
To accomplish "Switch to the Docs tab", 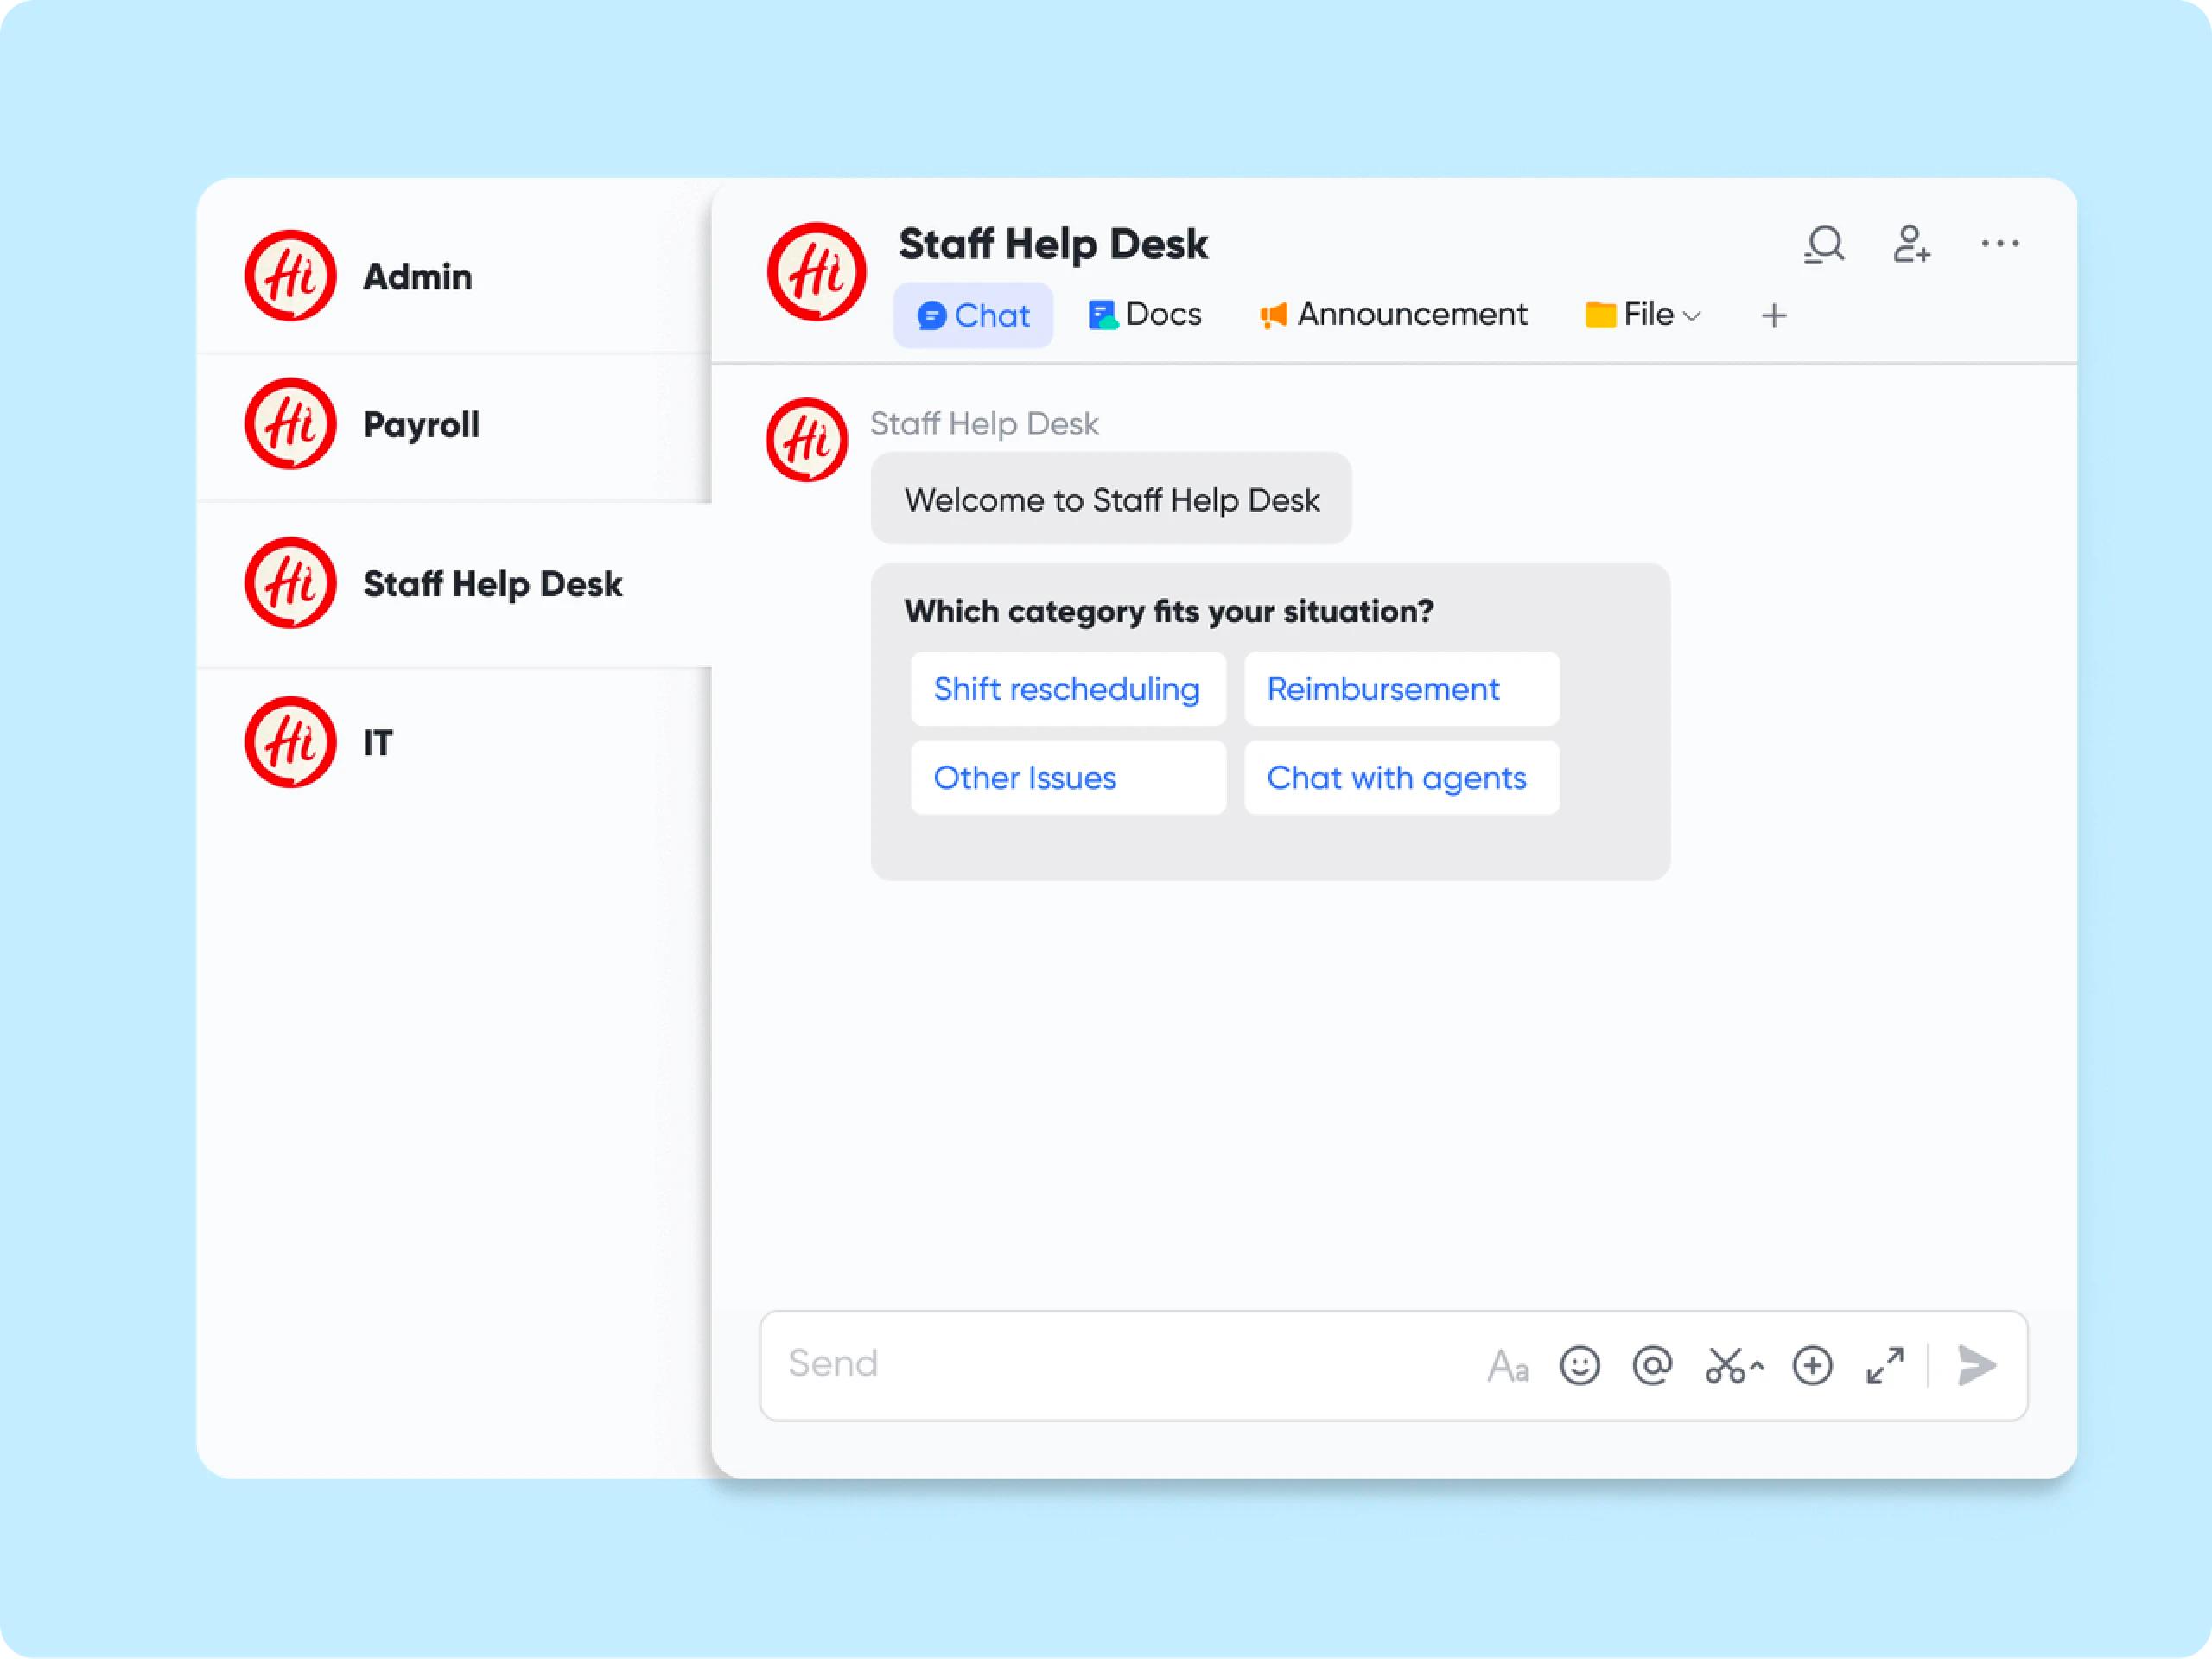I will [x=1145, y=315].
